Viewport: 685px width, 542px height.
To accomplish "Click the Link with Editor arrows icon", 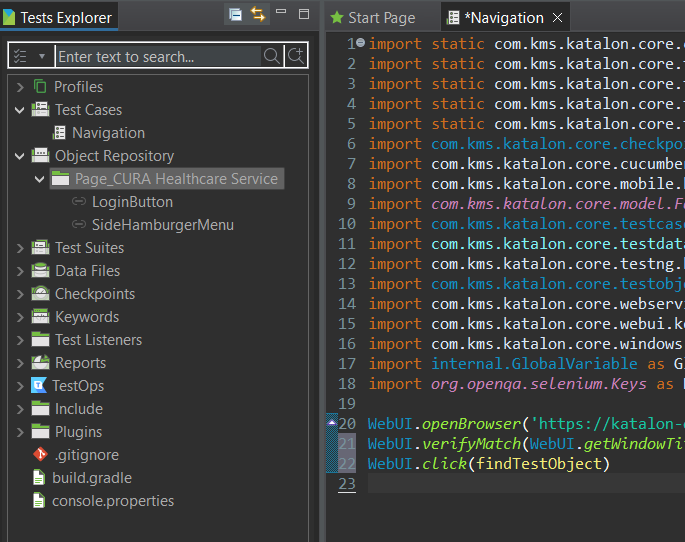I will (258, 14).
